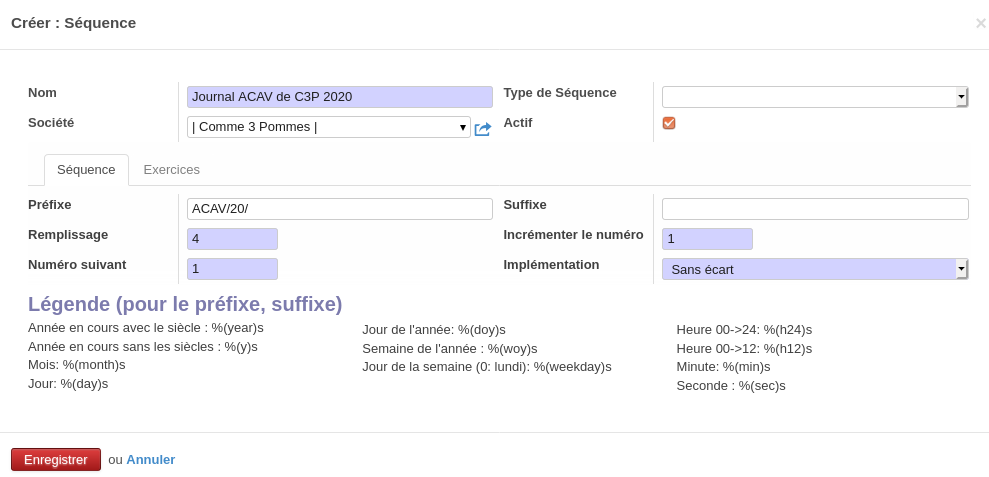Open the Société external link icon

click(482, 129)
